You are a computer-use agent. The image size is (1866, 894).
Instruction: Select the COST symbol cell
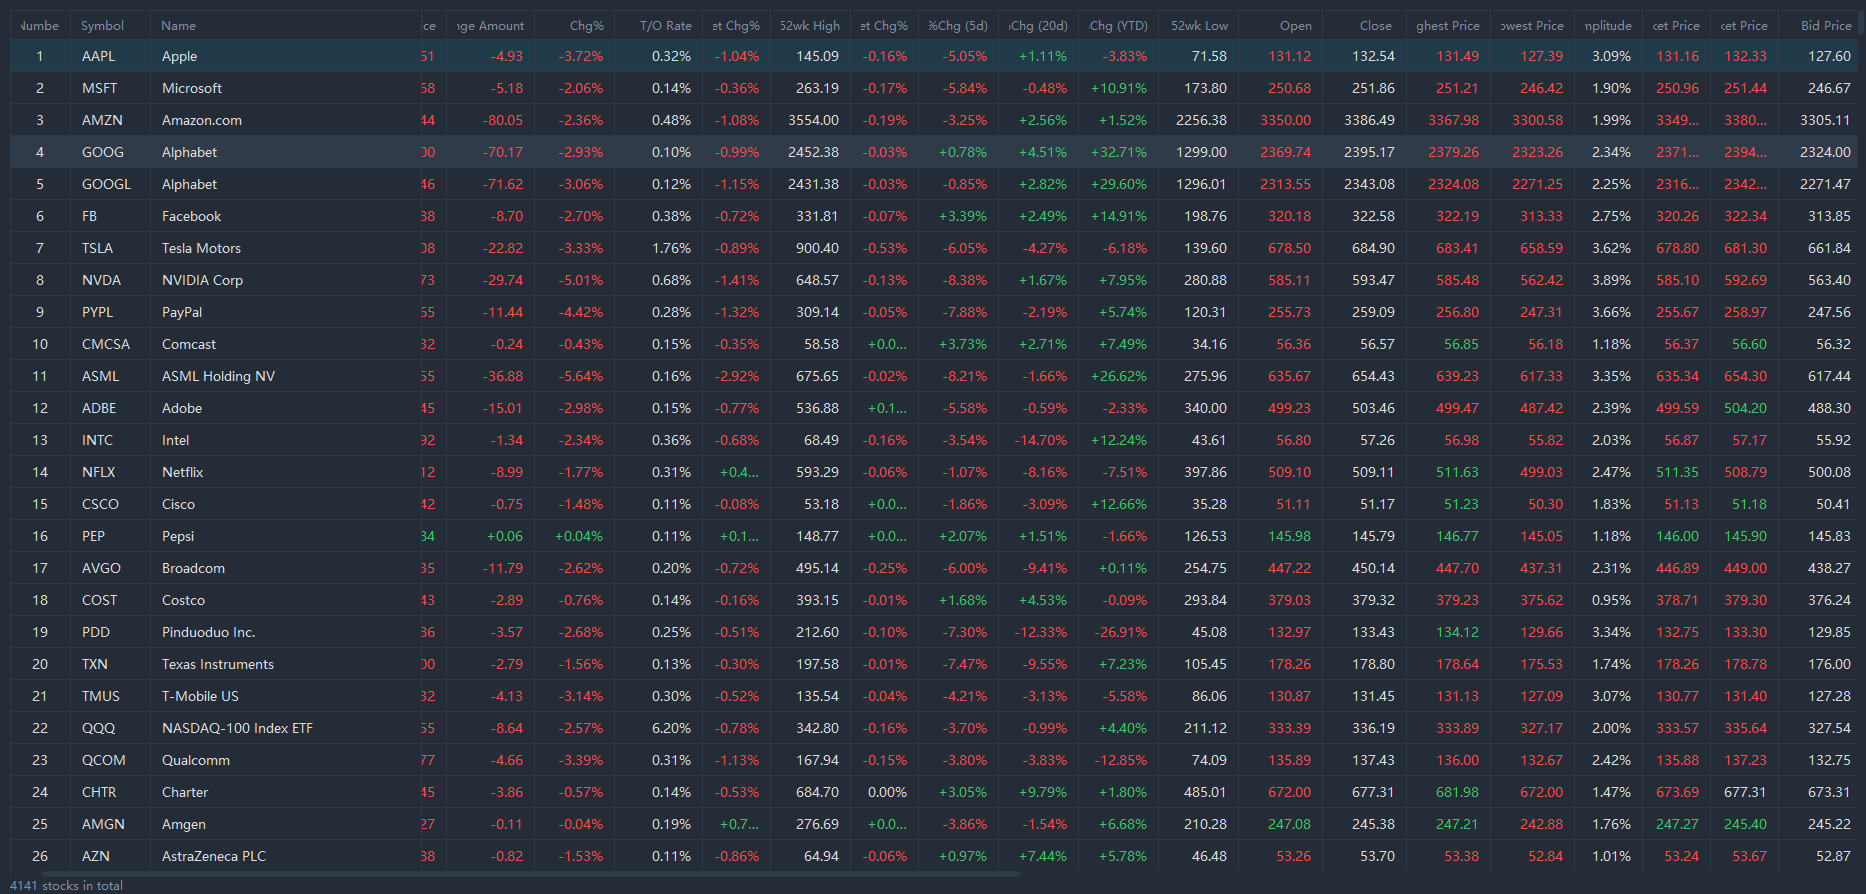point(99,600)
